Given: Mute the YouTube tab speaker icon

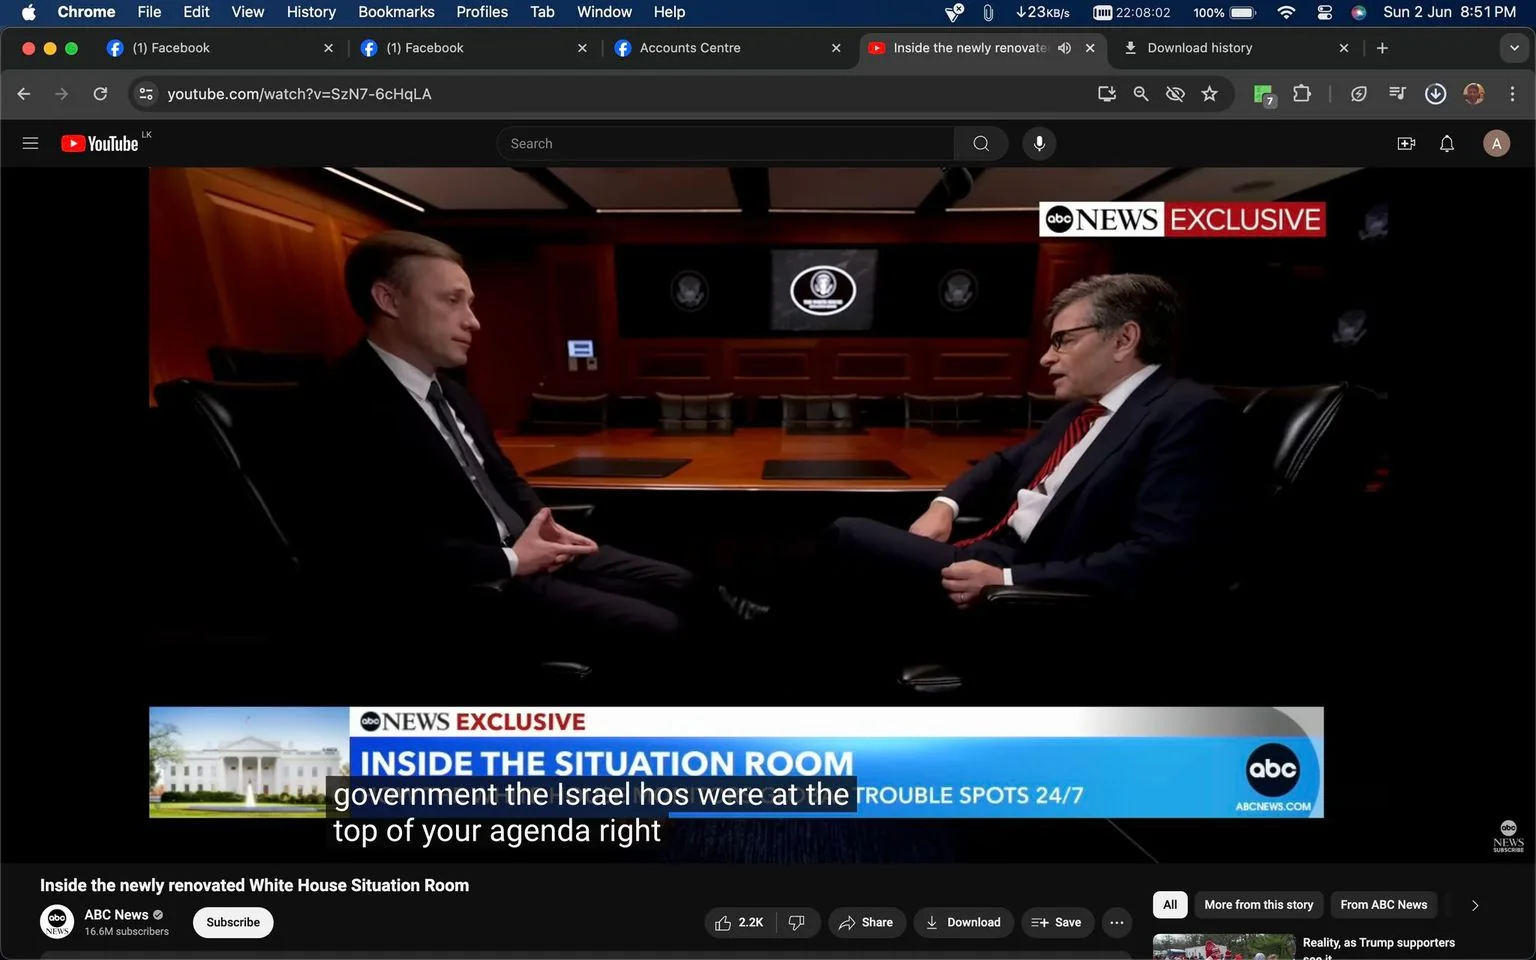Looking at the screenshot, I should pos(1065,48).
